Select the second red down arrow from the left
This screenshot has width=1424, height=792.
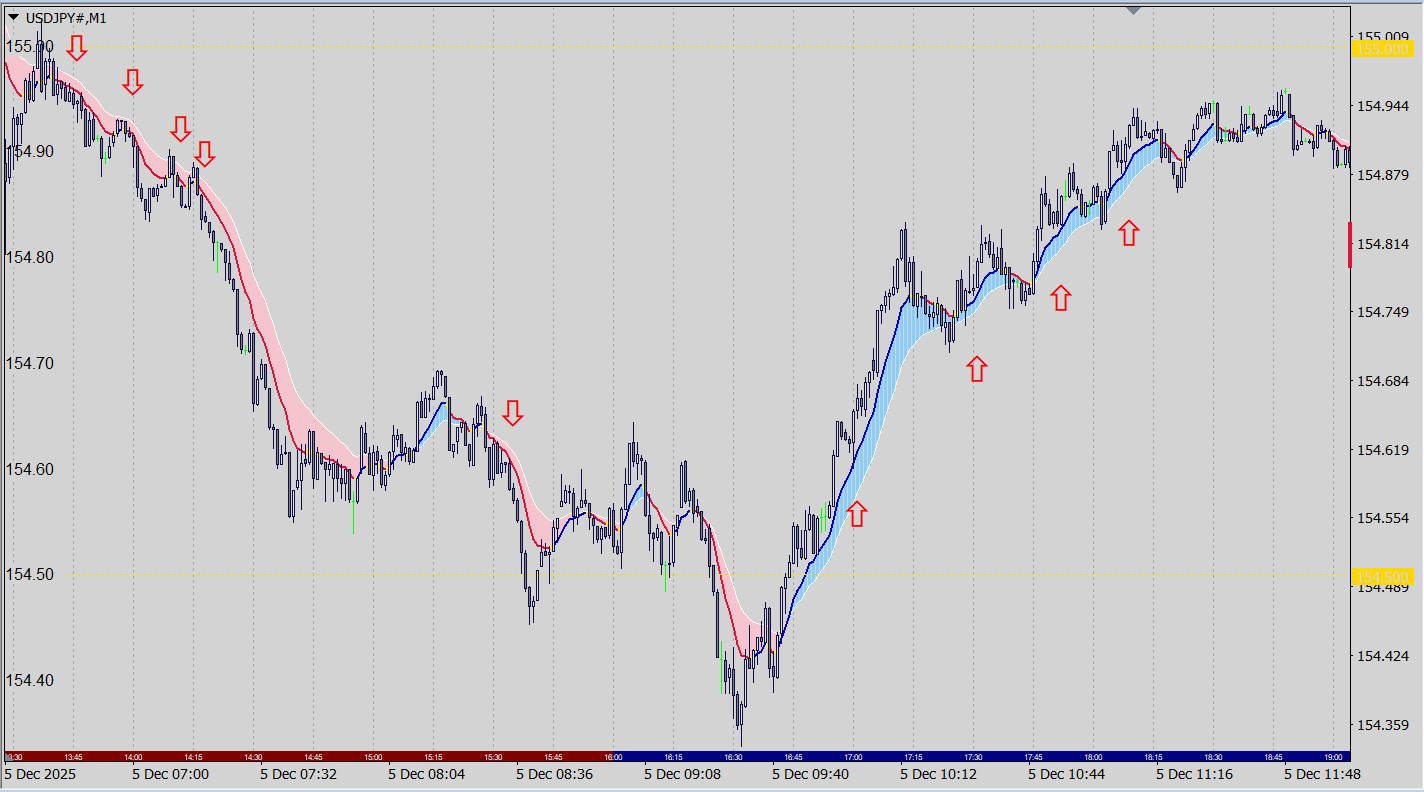coord(133,82)
